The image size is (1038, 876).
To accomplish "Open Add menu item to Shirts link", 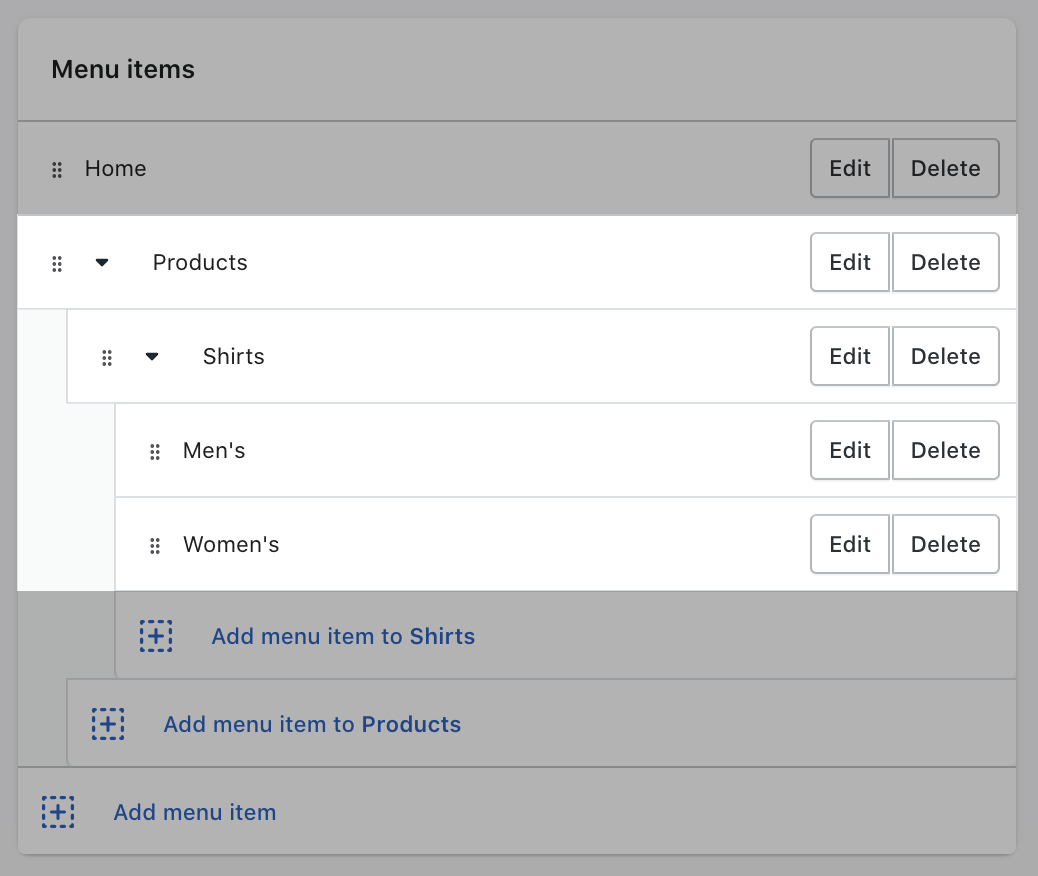I will (x=343, y=636).
